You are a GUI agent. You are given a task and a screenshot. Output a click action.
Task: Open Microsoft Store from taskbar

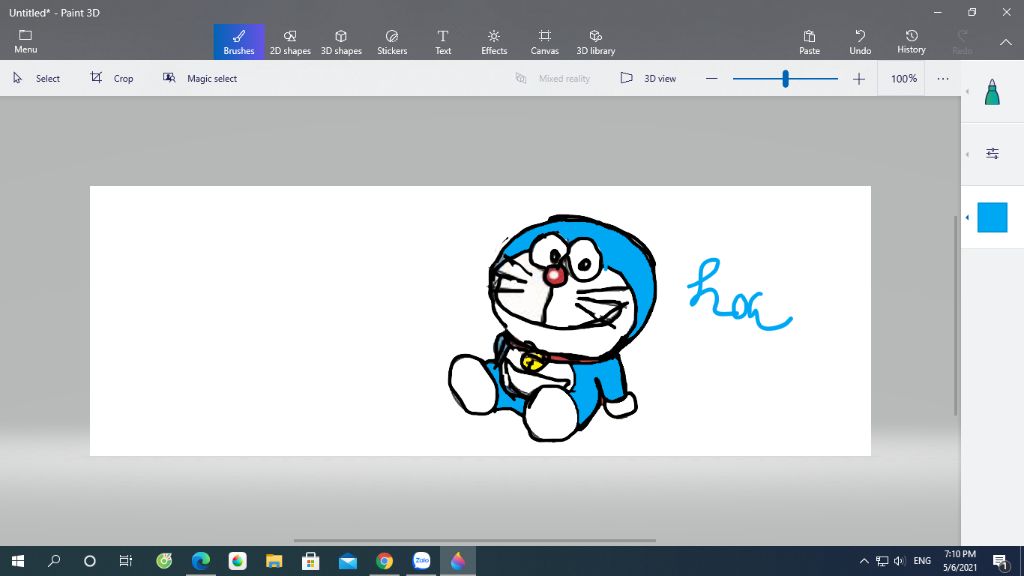click(x=311, y=561)
